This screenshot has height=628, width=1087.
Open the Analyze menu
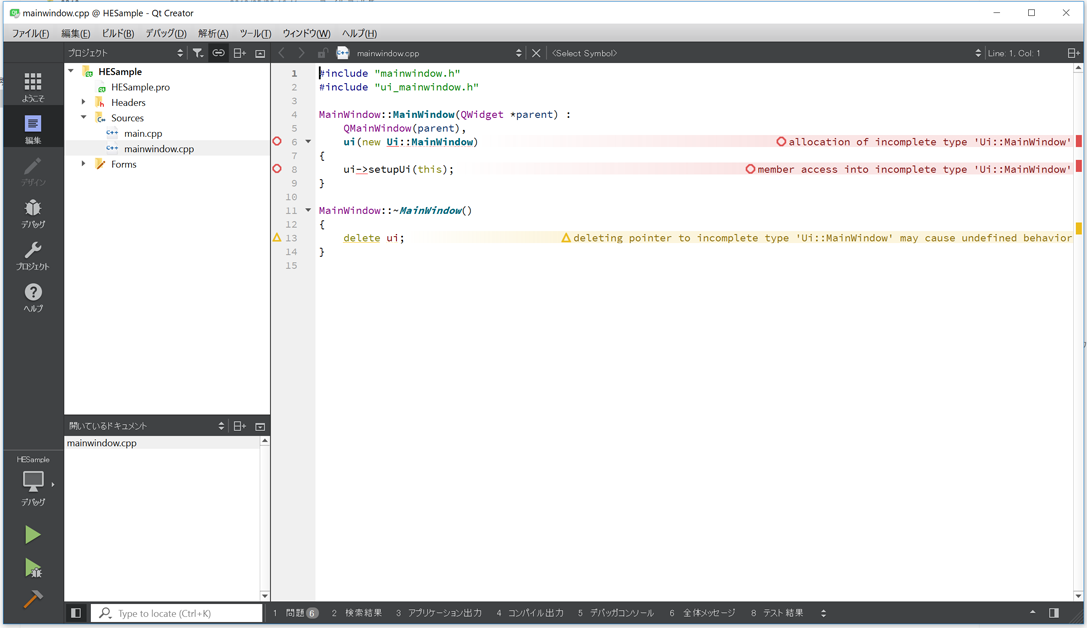click(x=213, y=33)
